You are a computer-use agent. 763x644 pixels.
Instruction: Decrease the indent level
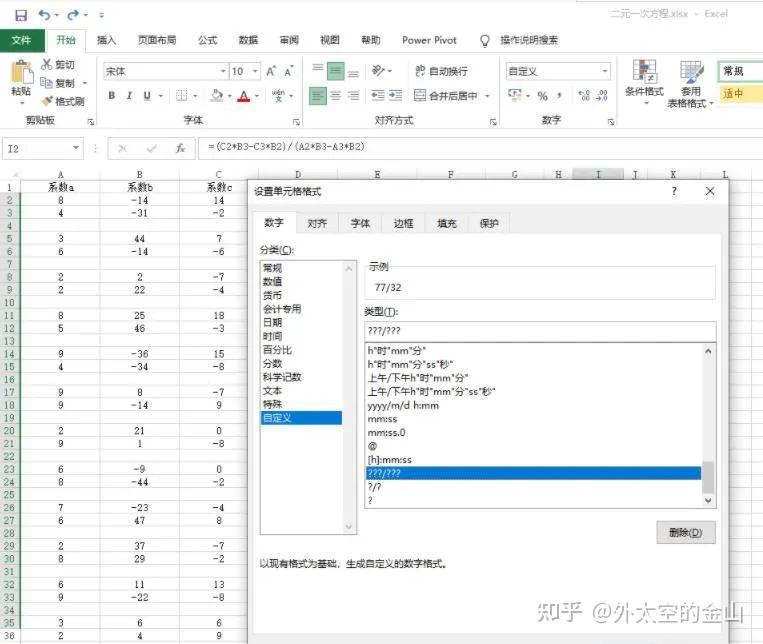(378, 95)
